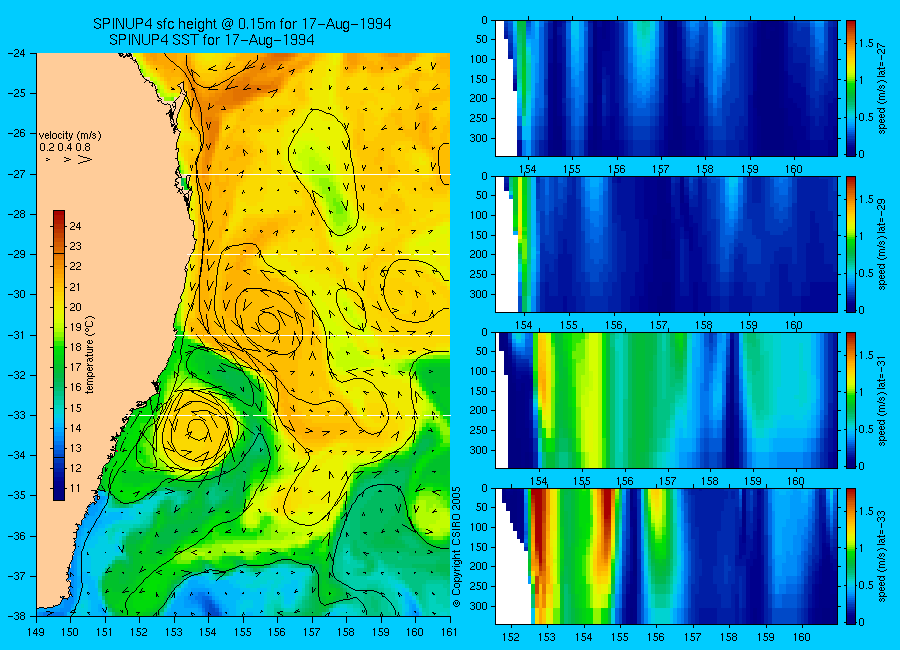Click the center of the eddy near latitude -30.7
This screenshot has width=900, height=650.
click(x=269, y=321)
